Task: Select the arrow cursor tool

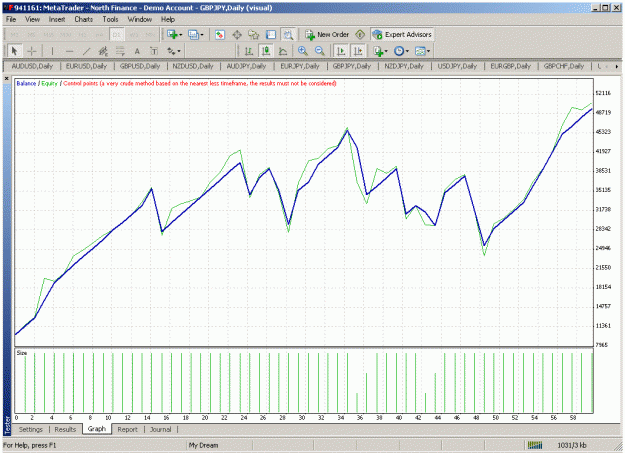Action: click(x=15, y=51)
